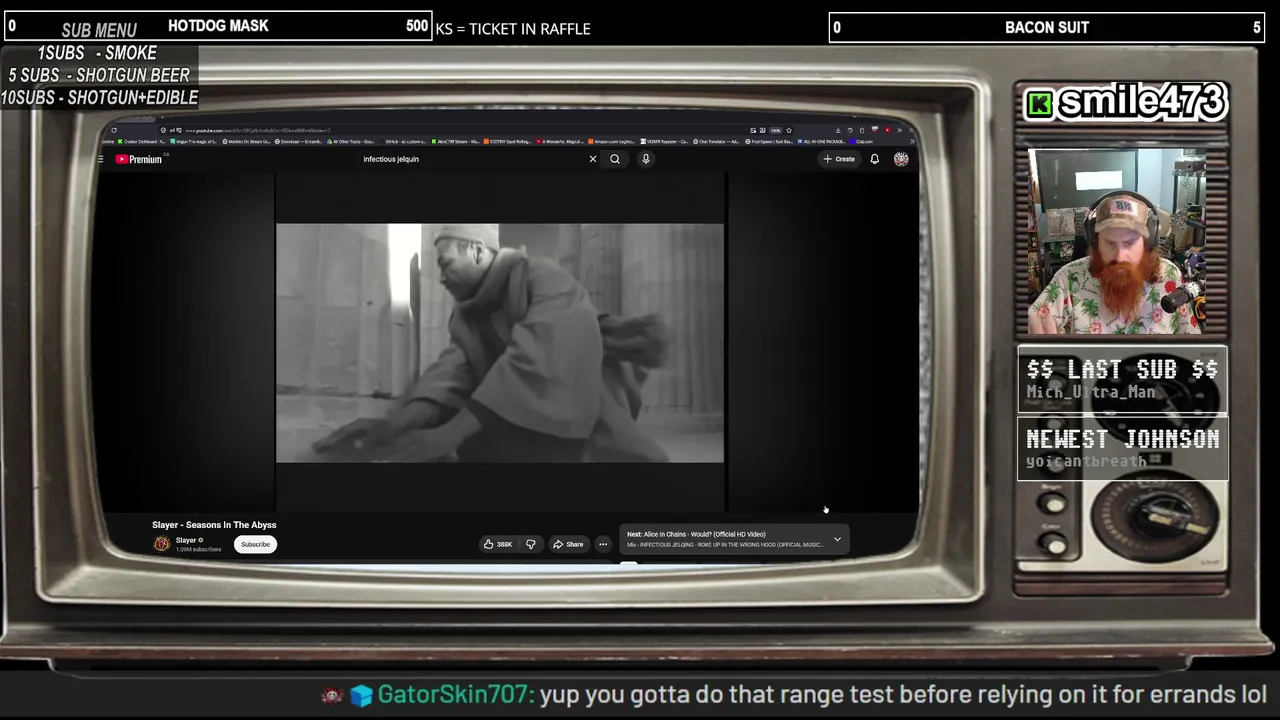
Task: Open Slayer channel avatar below video
Action: click(161, 544)
